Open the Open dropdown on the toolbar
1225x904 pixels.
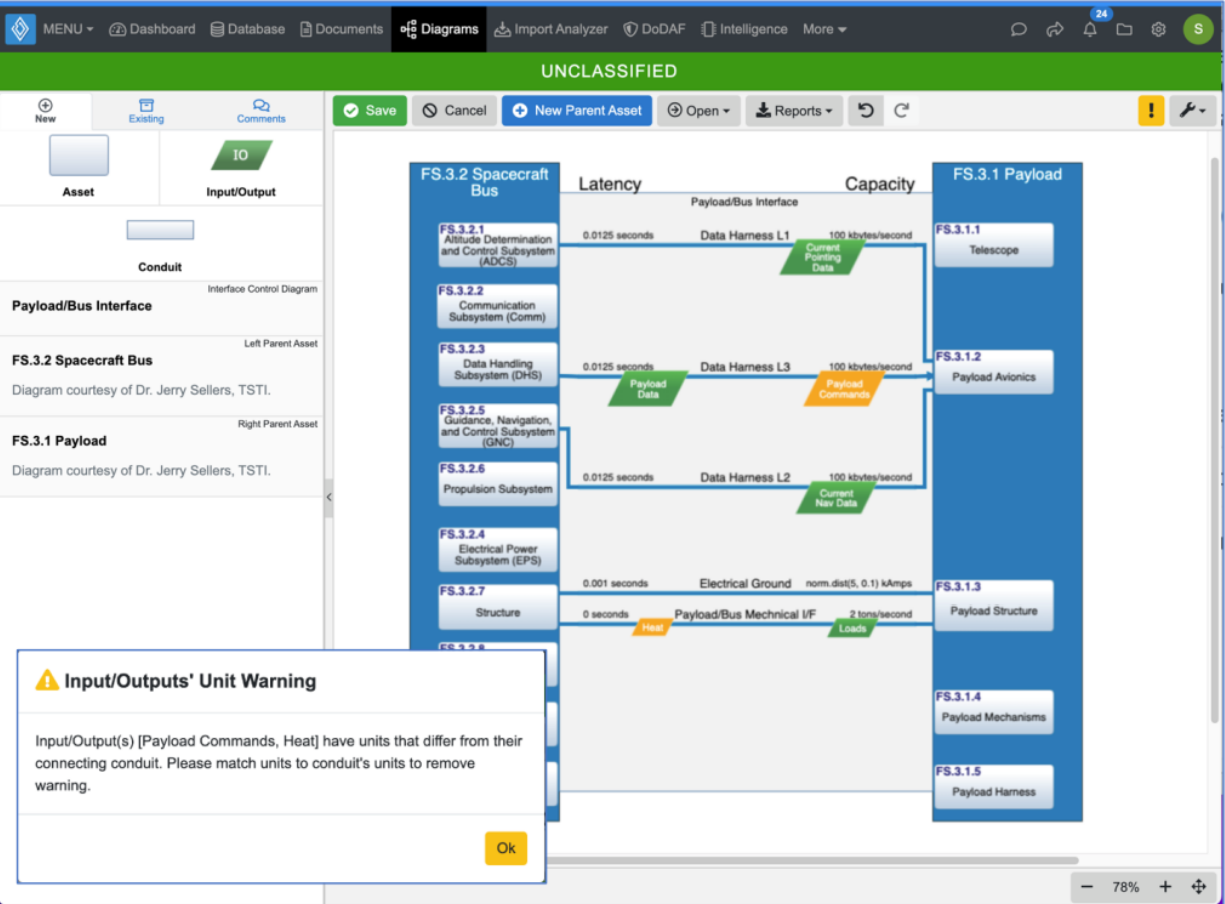tap(699, 110)
